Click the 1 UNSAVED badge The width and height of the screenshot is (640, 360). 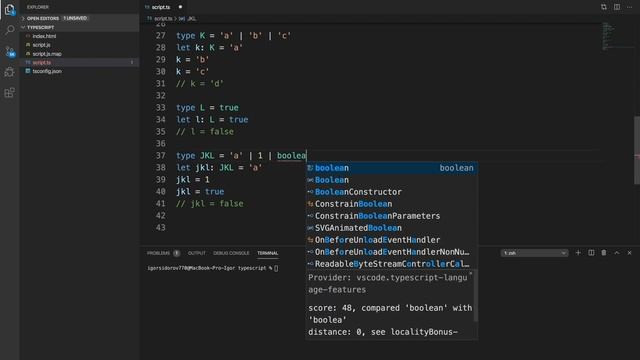pyautogui.click(x=75, y=18)
